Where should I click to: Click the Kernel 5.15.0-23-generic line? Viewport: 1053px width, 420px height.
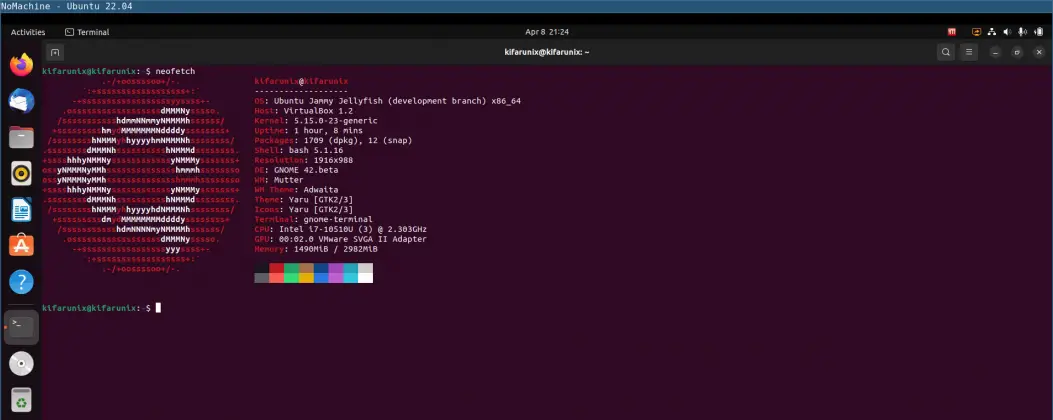316,120
